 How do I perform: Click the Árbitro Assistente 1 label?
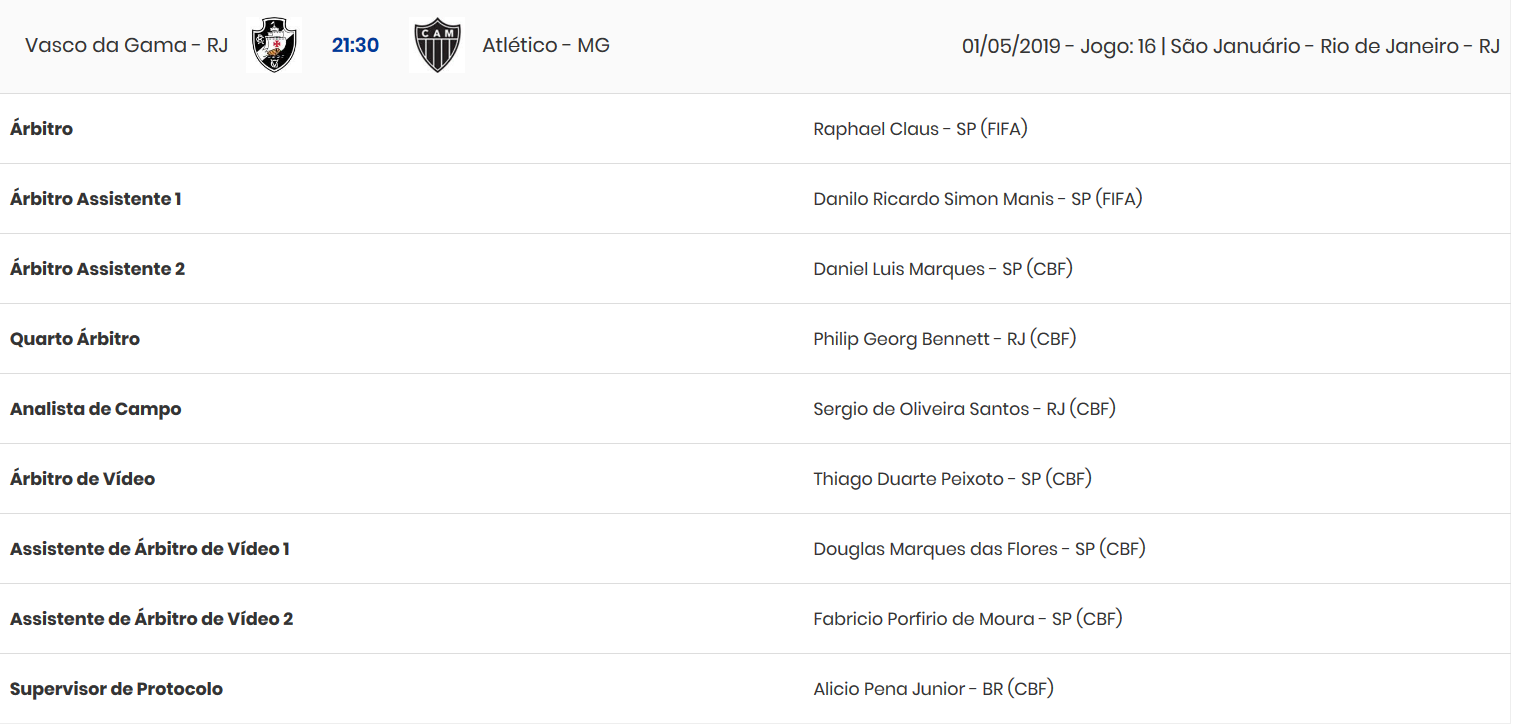(x=95, y=199)
